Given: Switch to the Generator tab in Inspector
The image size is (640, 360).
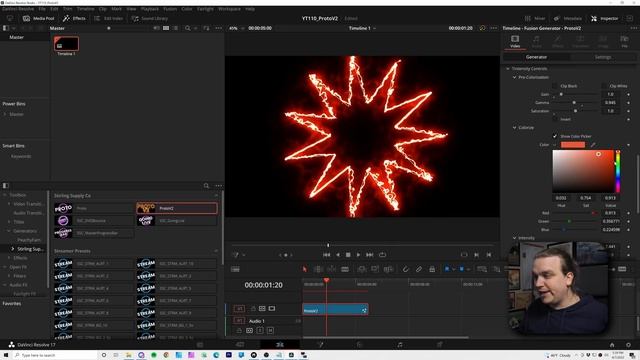Looking at the screenshot, I should point(536,57).
